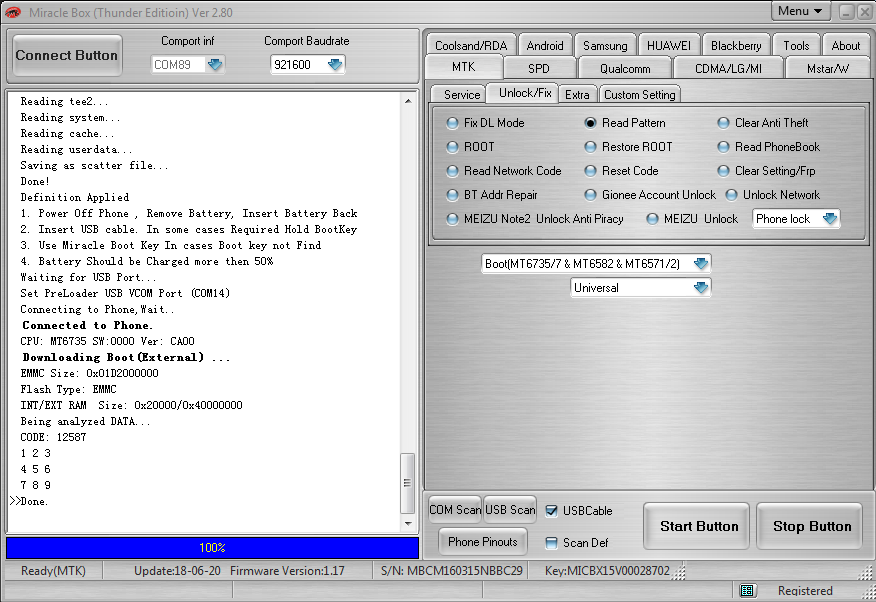
Task: Select MEIZU Note2 Unlock Anti Piracy
Action: (452, 219)
